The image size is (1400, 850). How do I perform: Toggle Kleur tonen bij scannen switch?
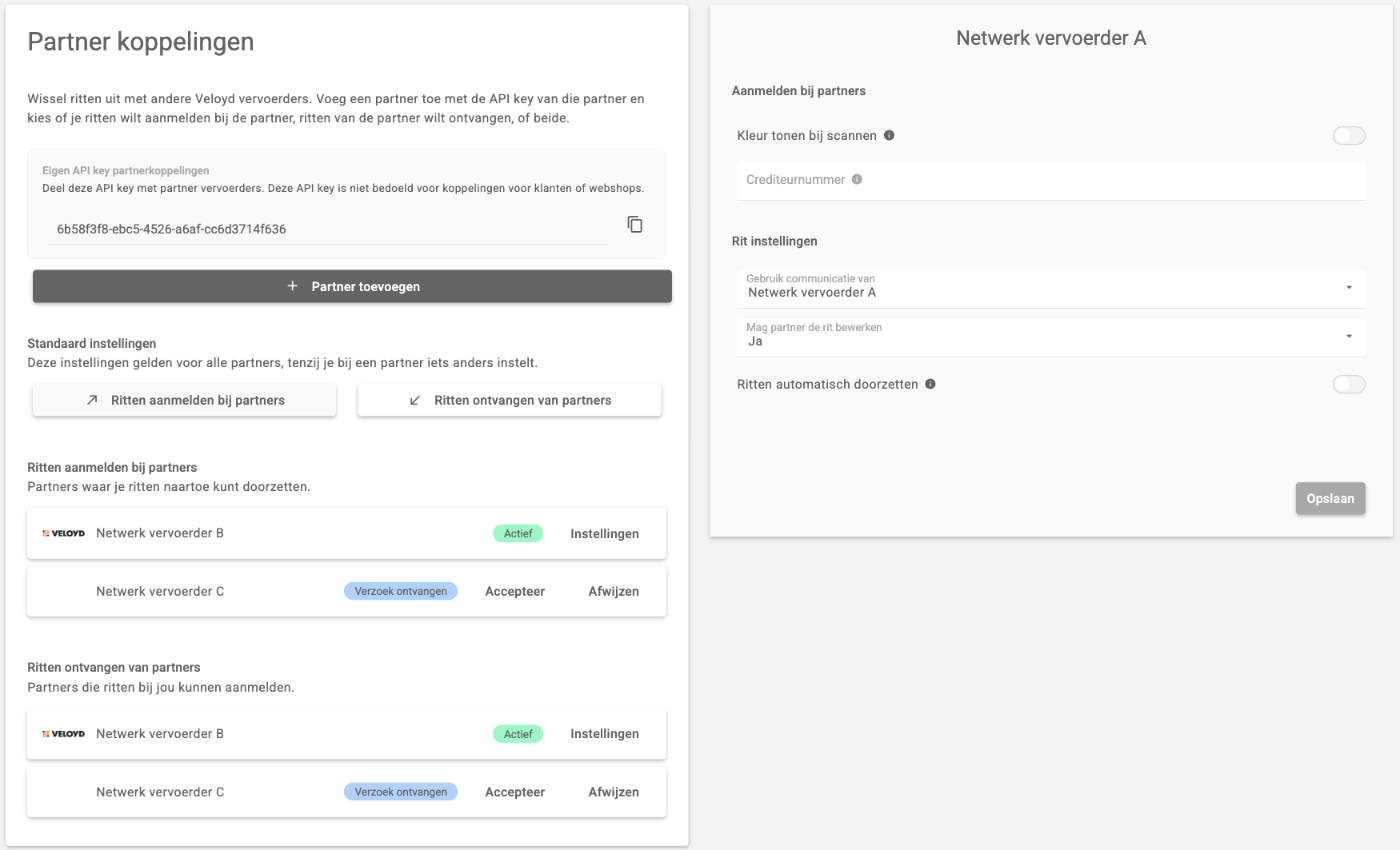[1348, 135]
